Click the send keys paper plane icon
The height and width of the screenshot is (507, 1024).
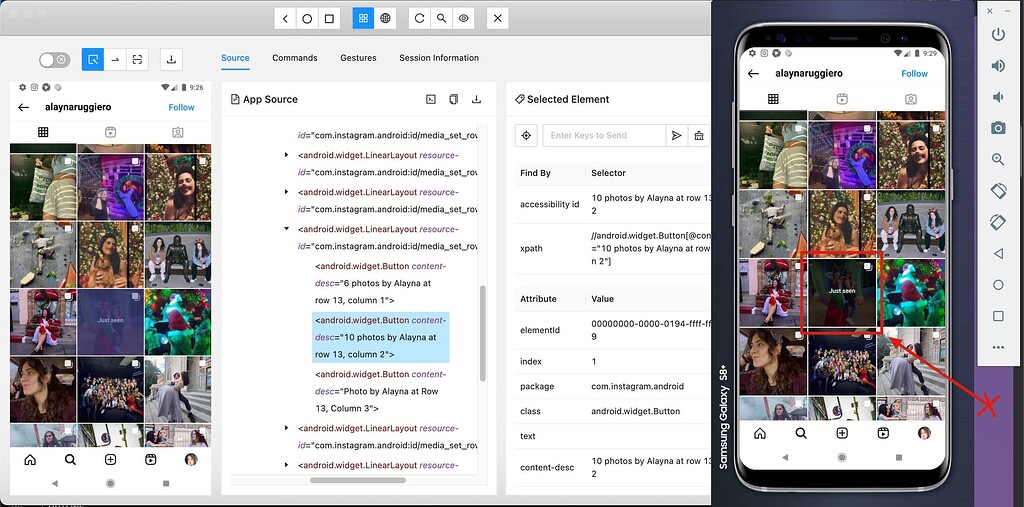click(677, 135)
